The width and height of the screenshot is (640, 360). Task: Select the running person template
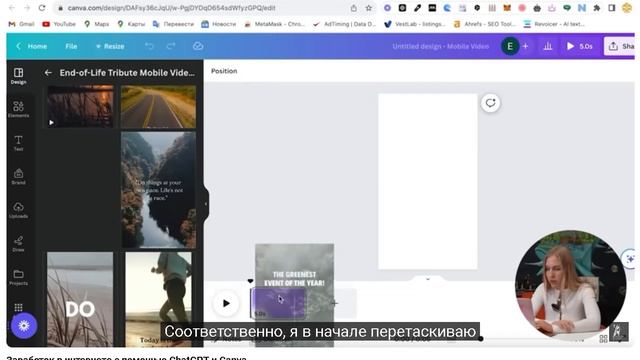(x=158, y=300)
